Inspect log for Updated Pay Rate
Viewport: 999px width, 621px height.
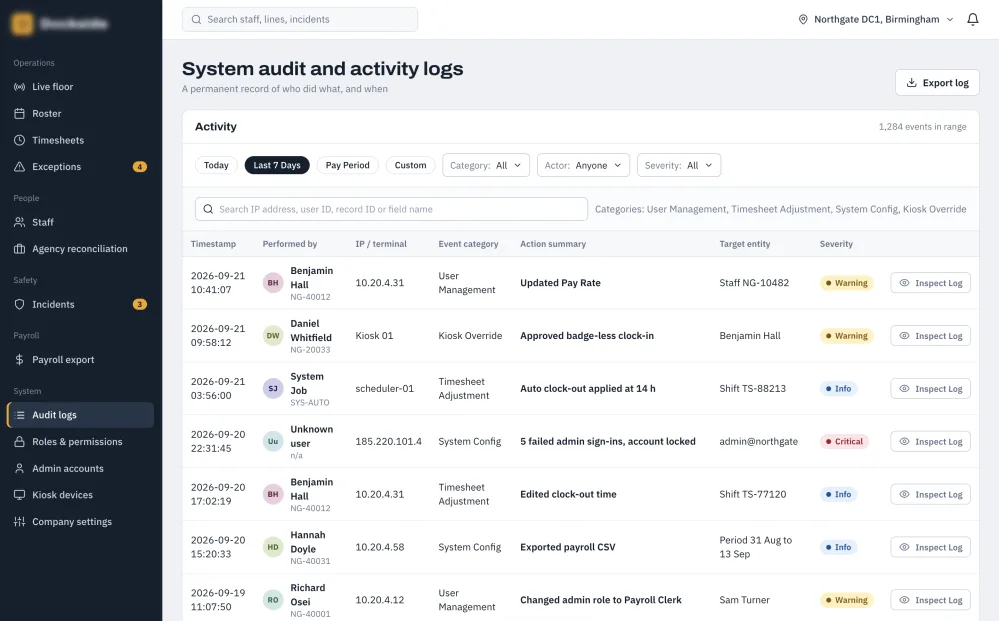pyautogui.click(x=930, y=283)
